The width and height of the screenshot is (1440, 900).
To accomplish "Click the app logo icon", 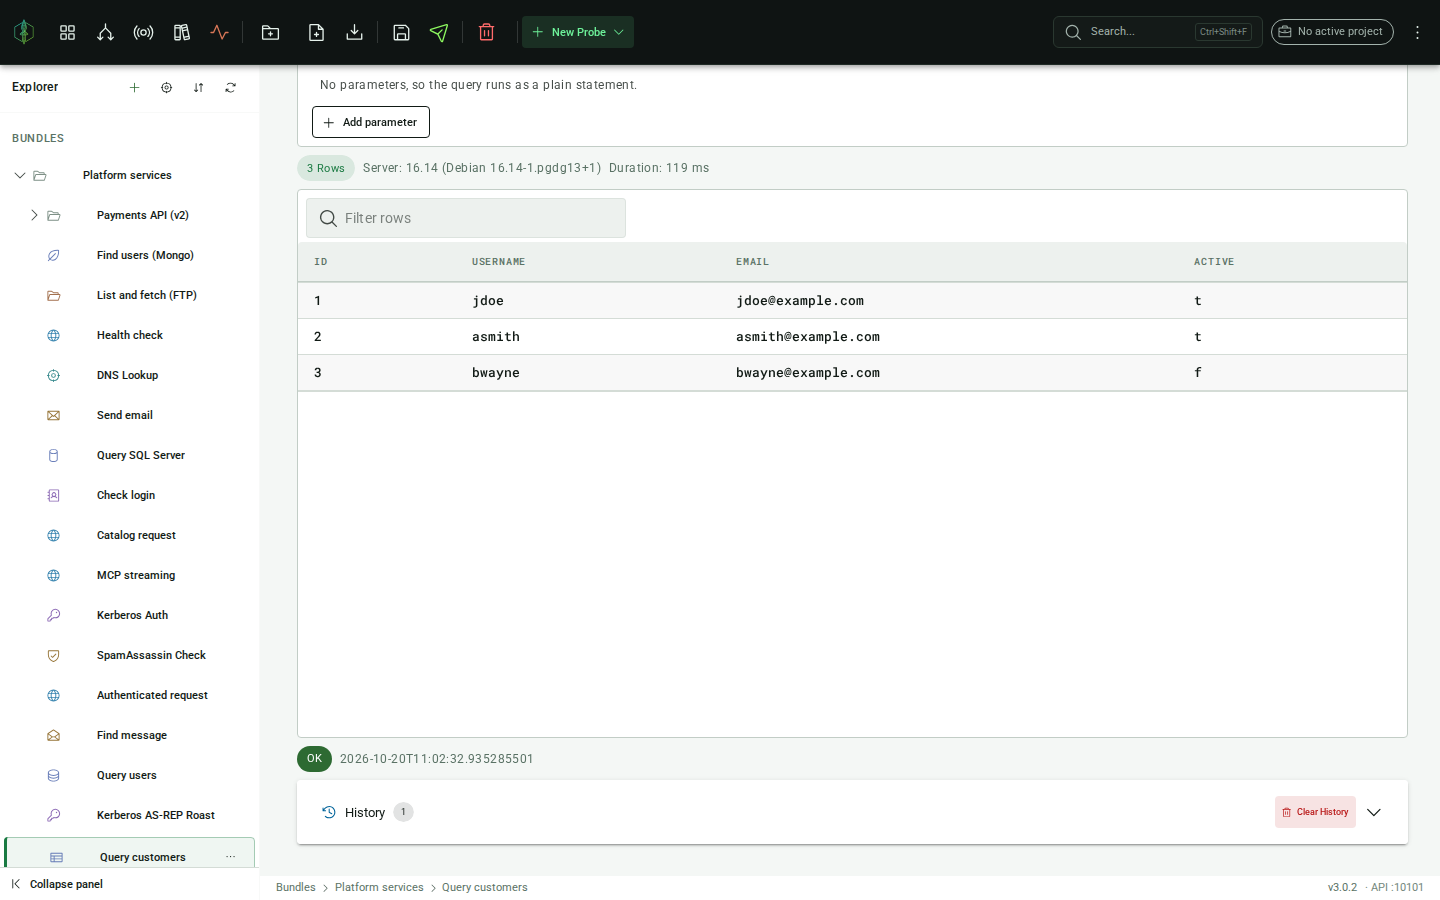I will click(24, 32).
